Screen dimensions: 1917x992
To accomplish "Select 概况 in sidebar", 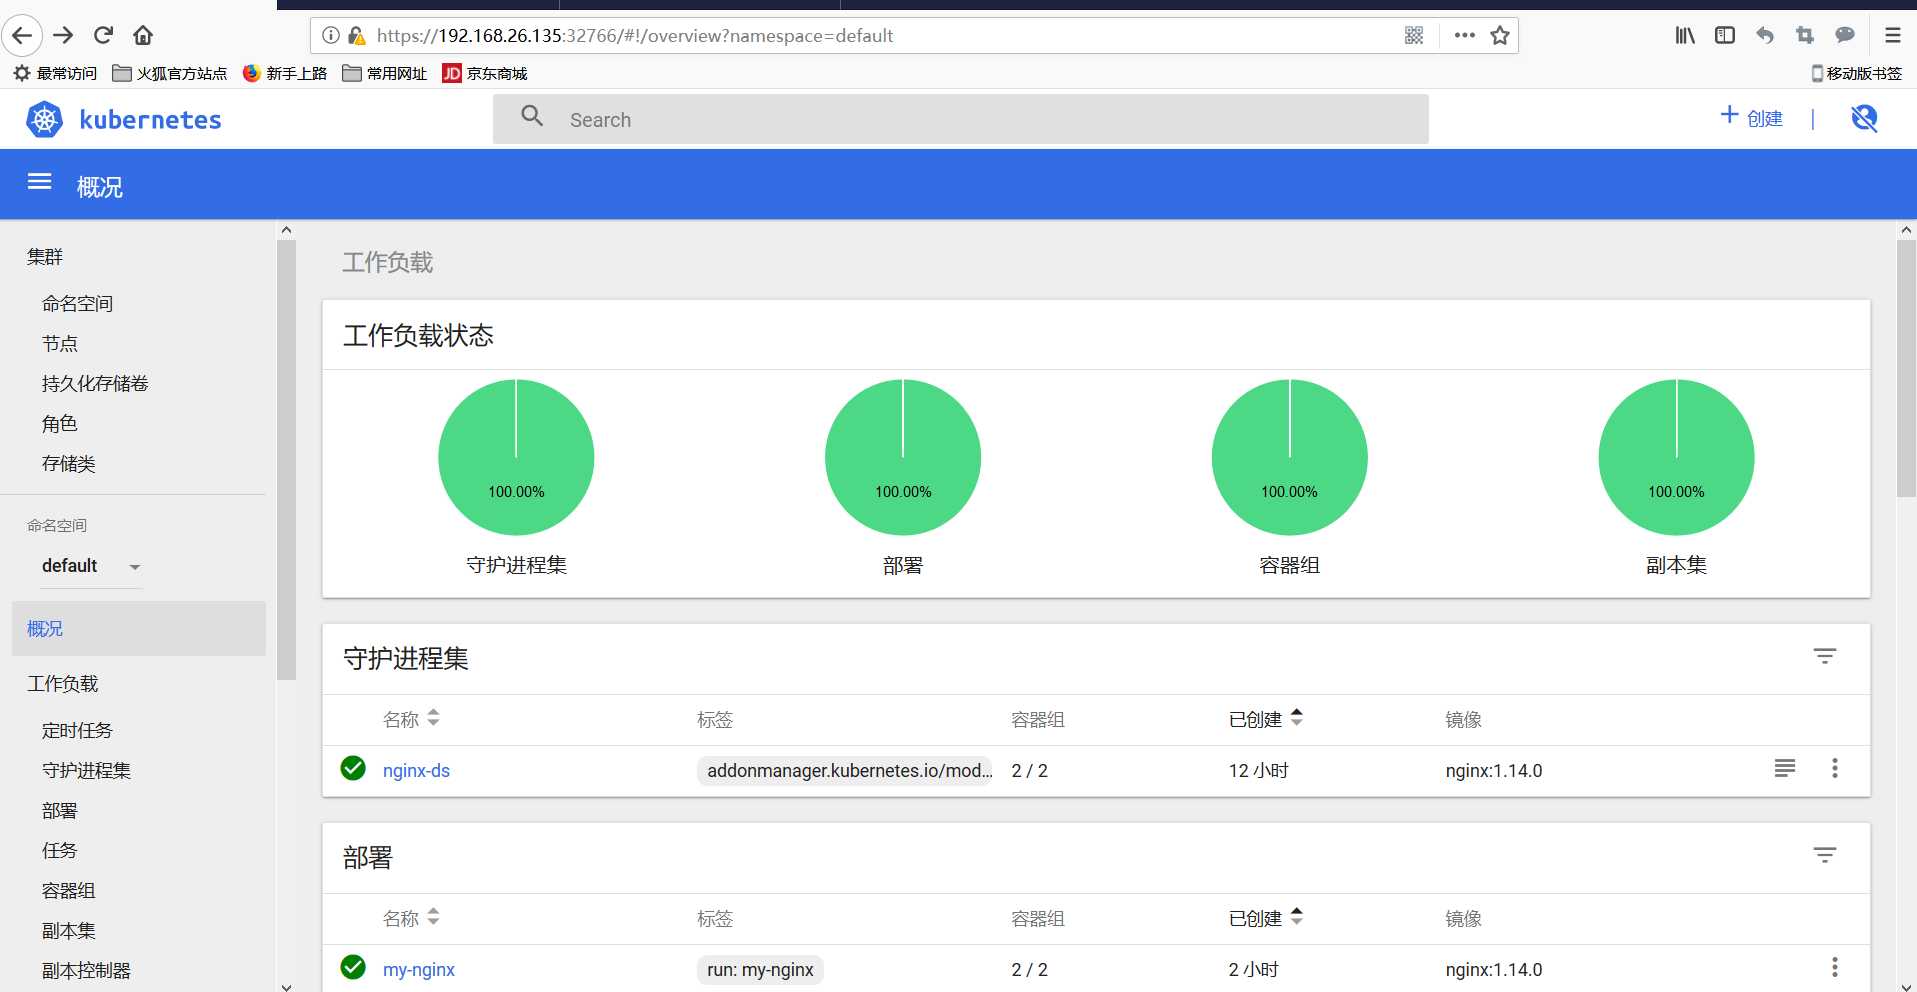I will (139, 628).
